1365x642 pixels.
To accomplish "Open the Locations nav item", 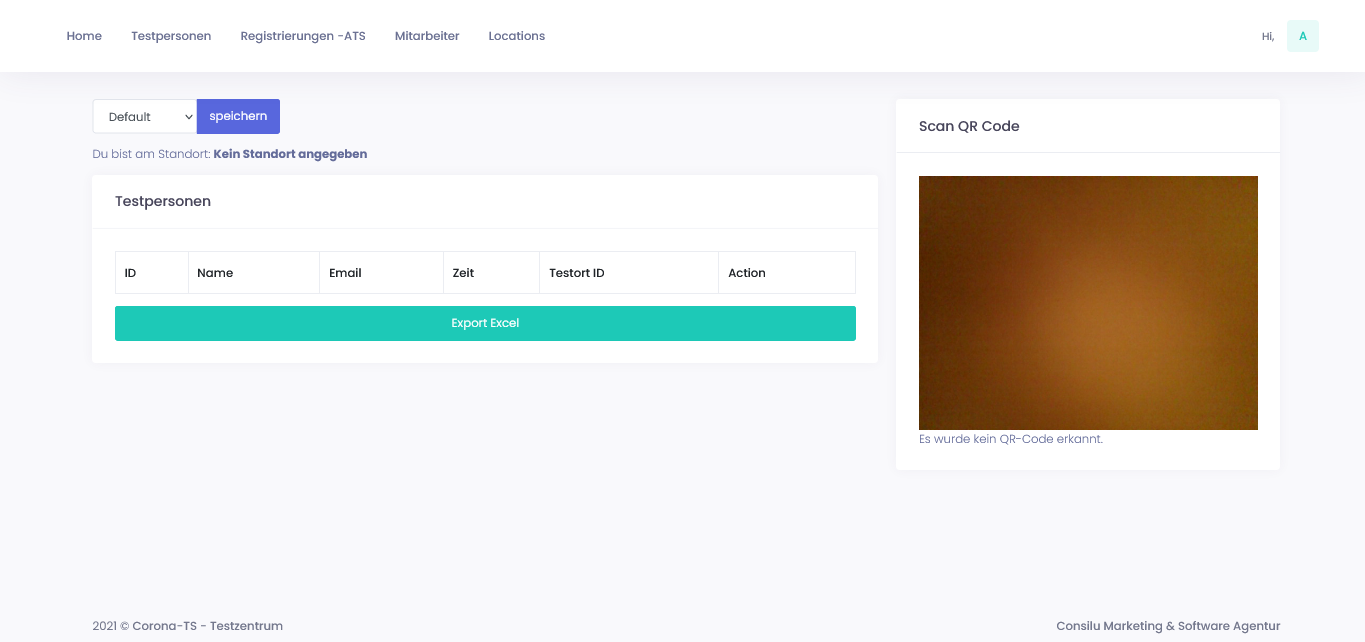I will (516, 36).
